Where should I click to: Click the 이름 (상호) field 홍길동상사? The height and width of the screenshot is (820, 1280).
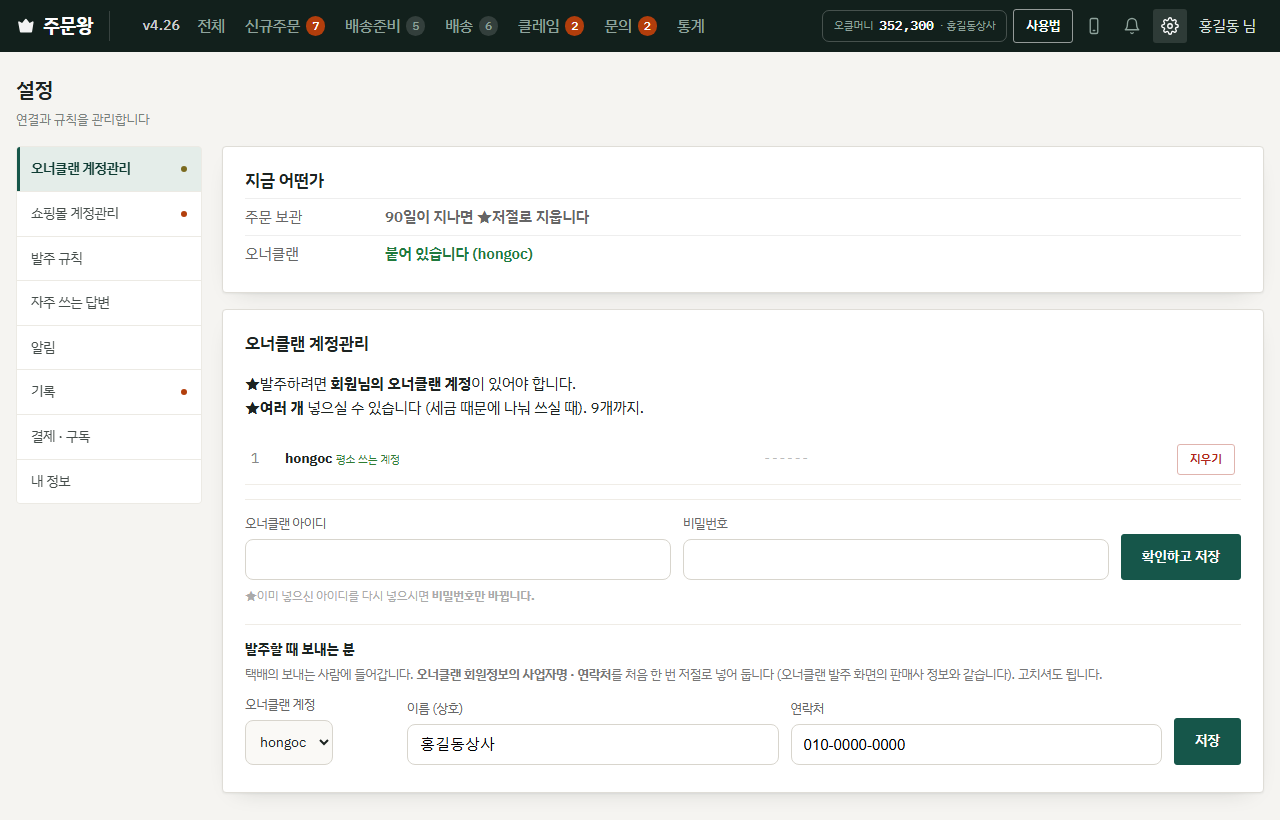coord(593,745)
